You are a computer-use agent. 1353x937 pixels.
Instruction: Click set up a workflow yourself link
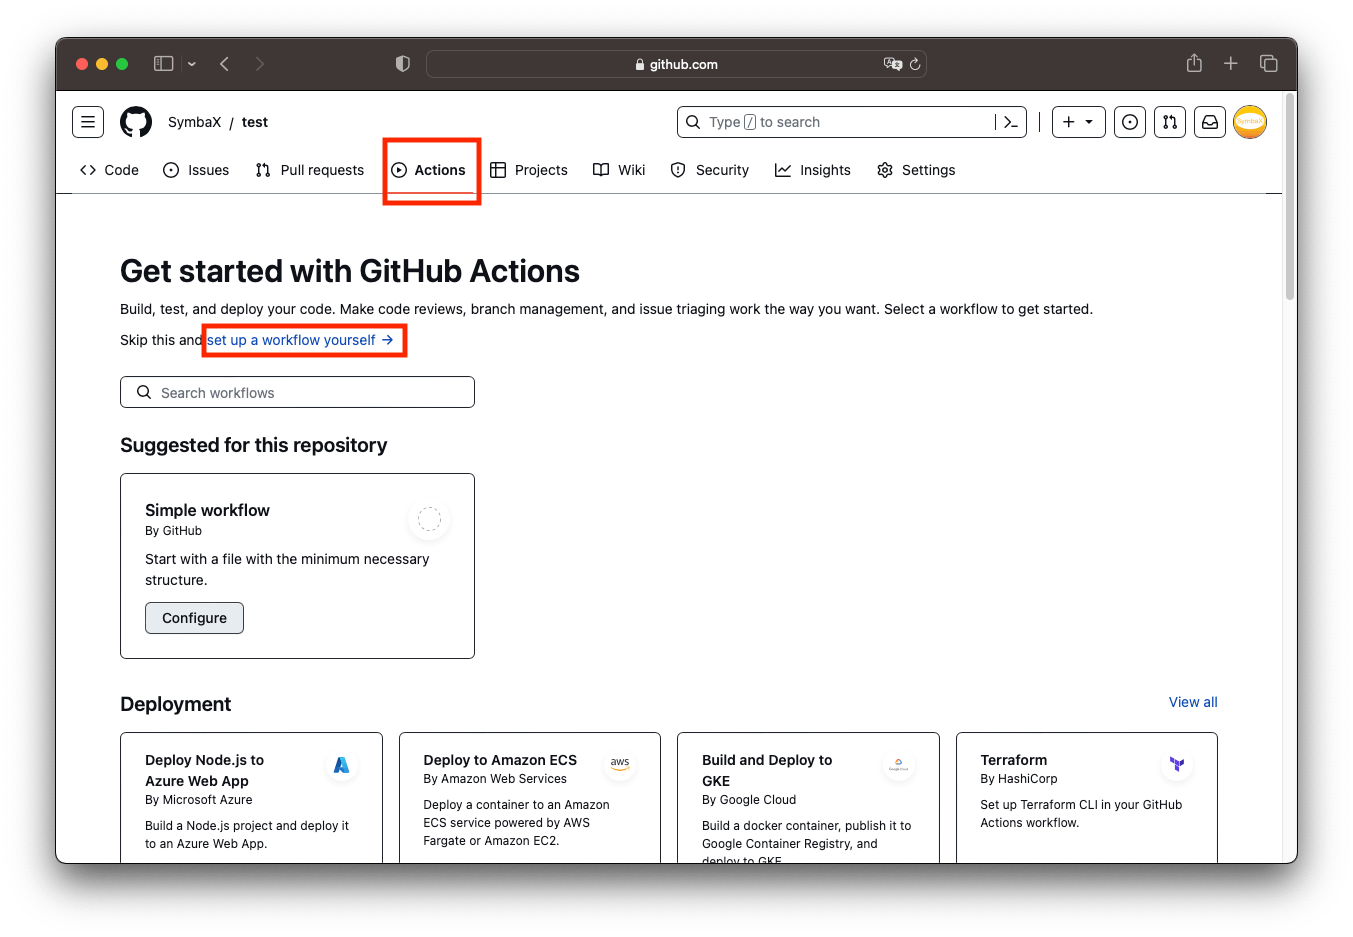pos(300,340)
